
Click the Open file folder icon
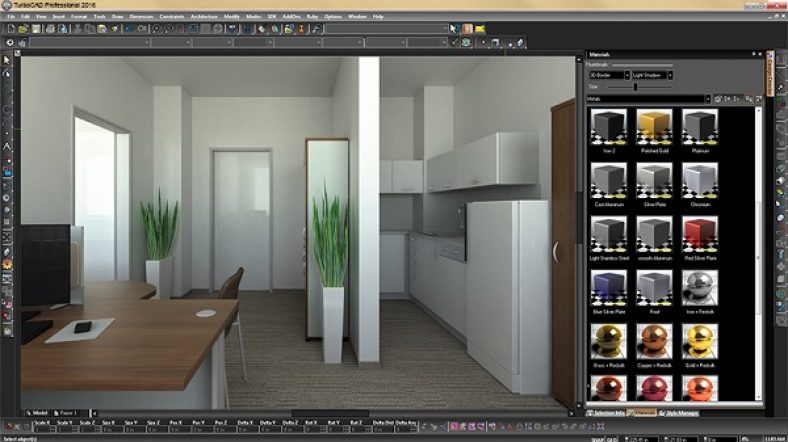pyautogui.click(x=23, y=29)
